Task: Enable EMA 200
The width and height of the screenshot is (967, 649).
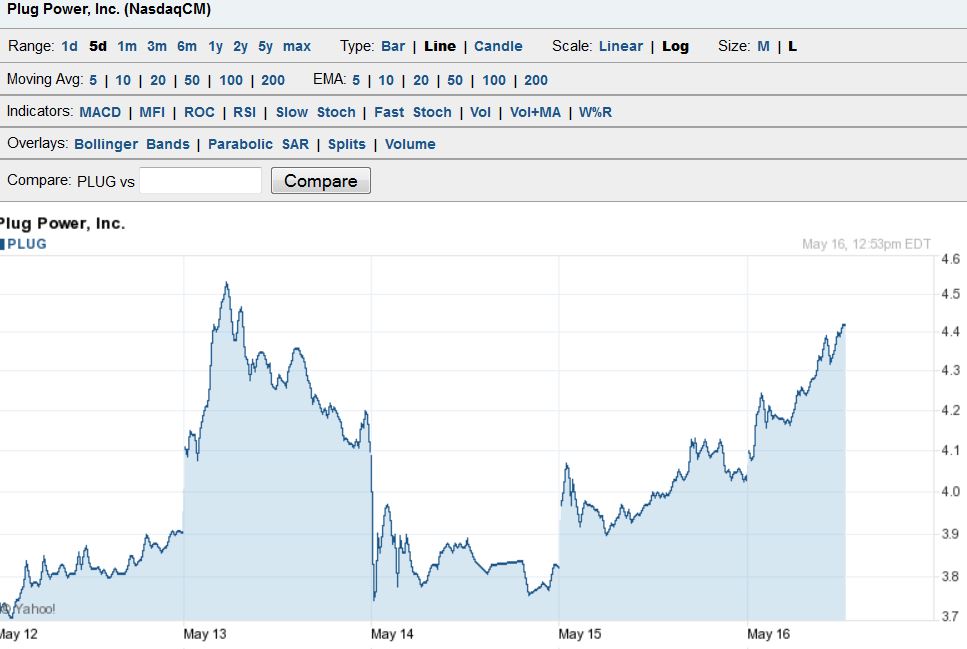Action: click(x=536, y=80)
